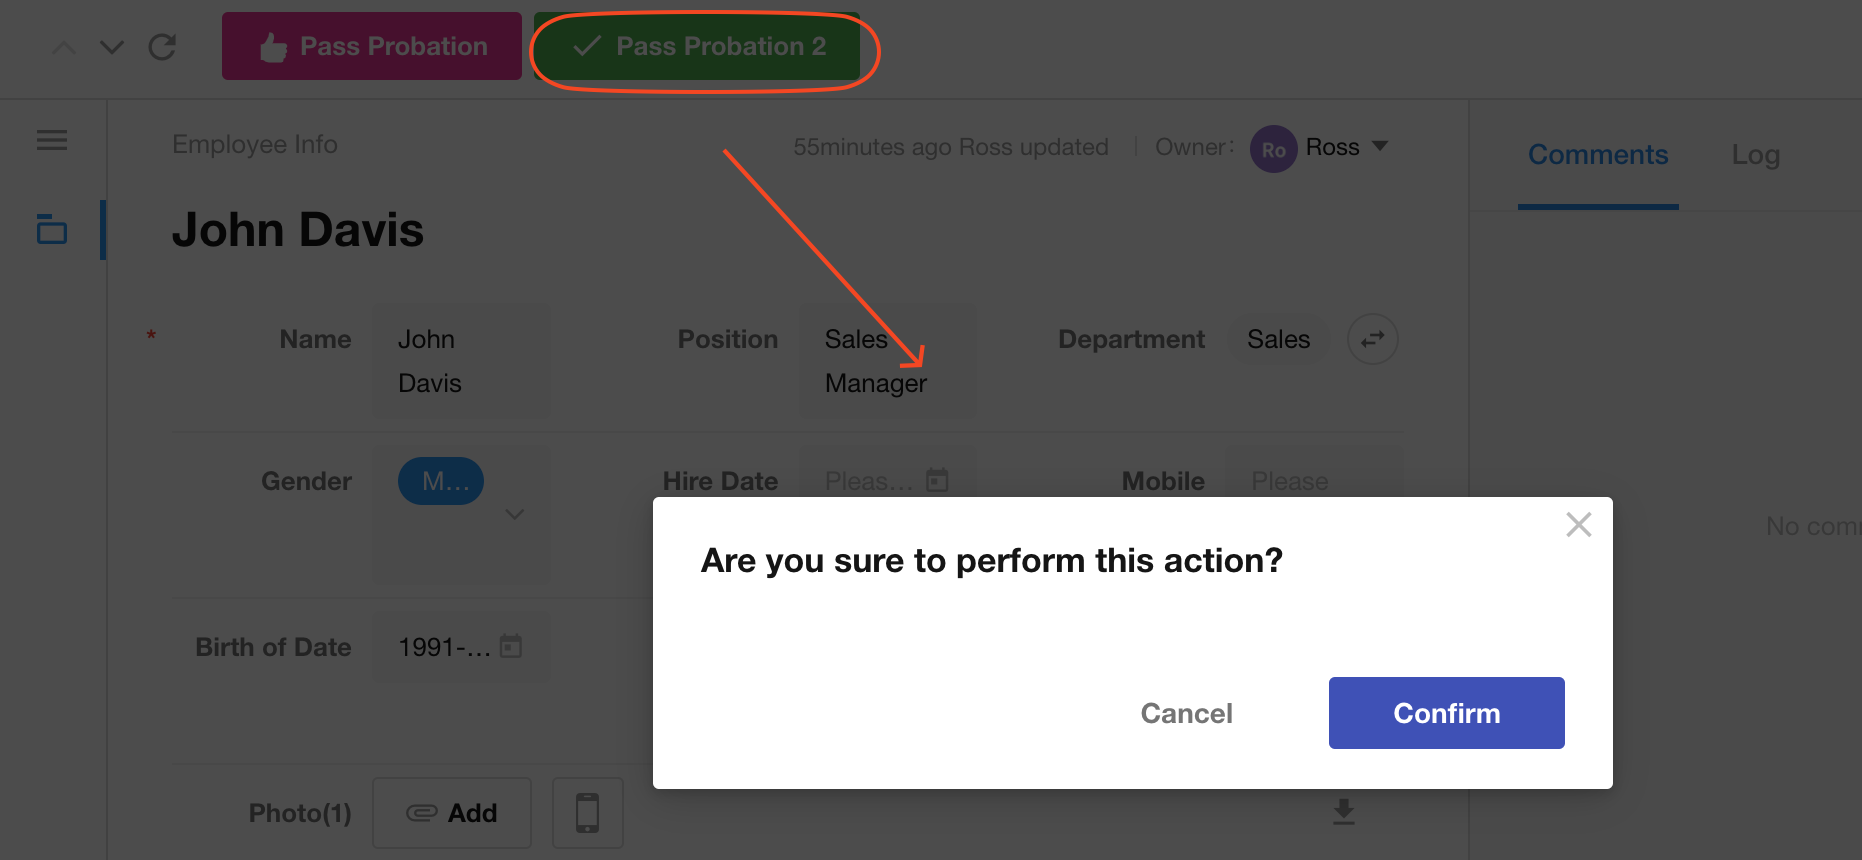Click the Department swap arrows icon
Viewport: 1862px width, 860px height.
tap(1372, 339)
